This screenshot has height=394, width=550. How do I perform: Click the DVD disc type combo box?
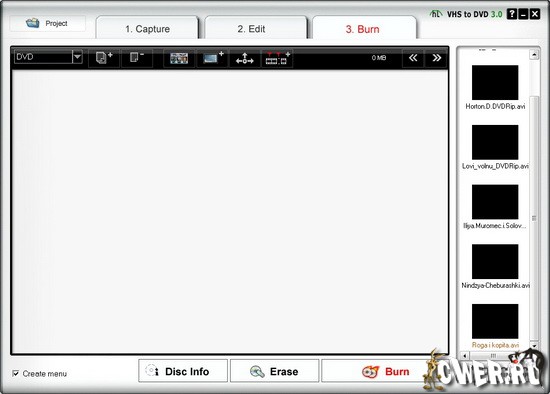pyautogui.click(x=48, y=56)
